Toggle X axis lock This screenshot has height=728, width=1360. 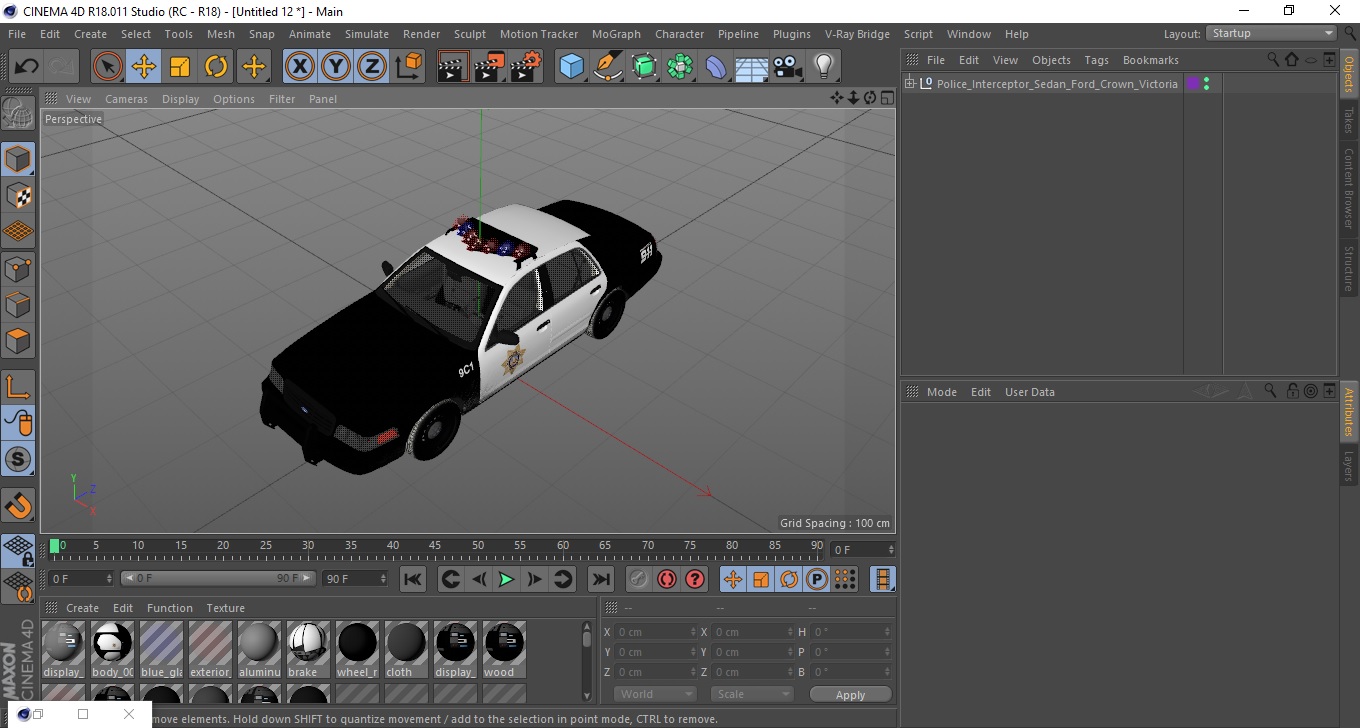pyautogui.click(x=300, y=67)
